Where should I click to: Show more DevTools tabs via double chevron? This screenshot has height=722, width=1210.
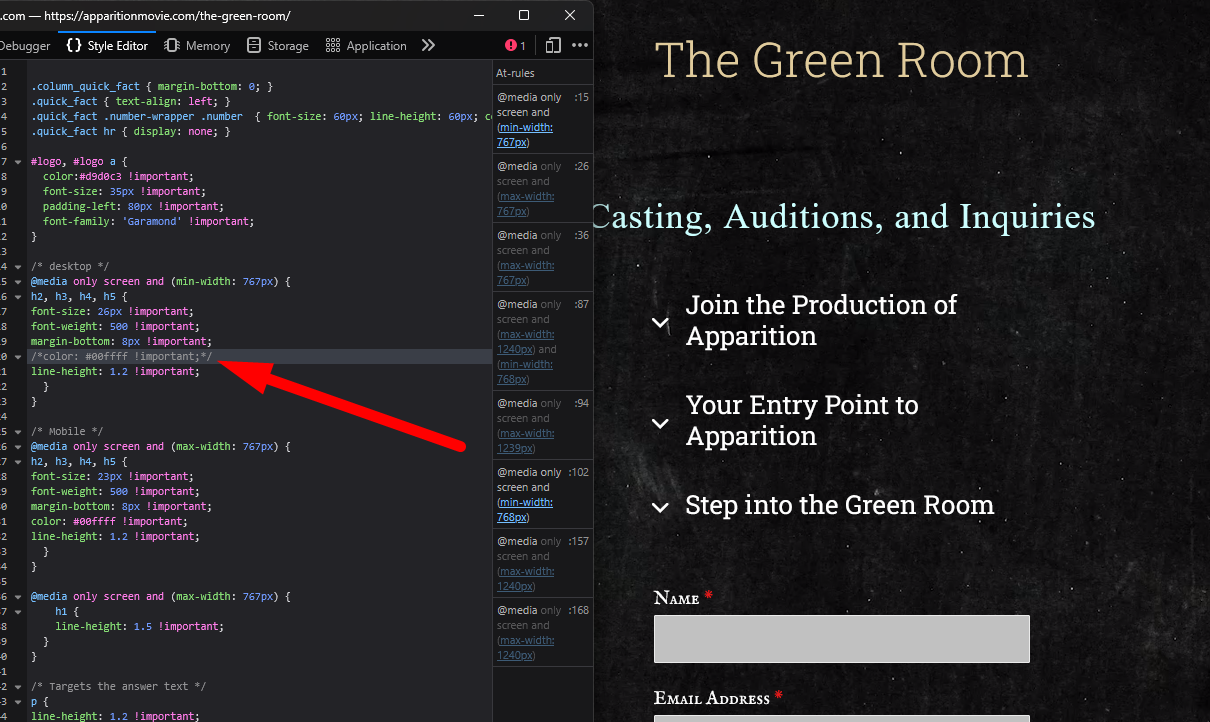(x=428, y=46)
